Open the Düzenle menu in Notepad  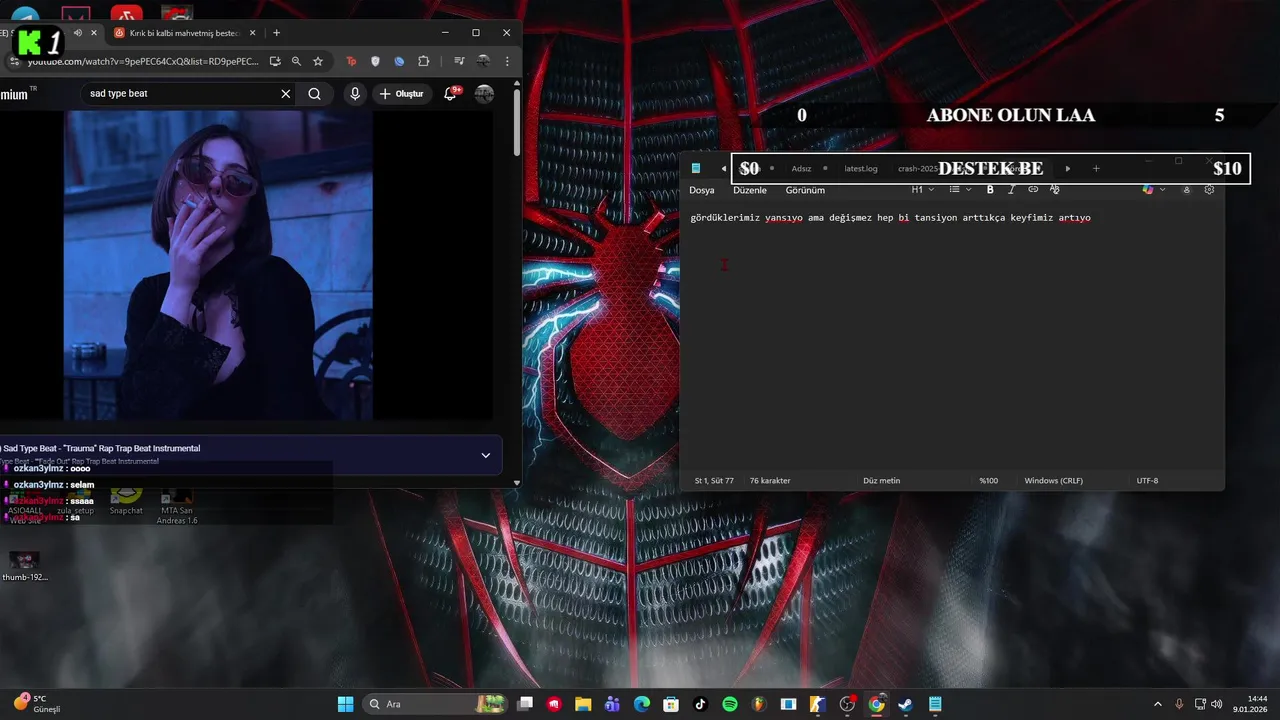[750, 190]
